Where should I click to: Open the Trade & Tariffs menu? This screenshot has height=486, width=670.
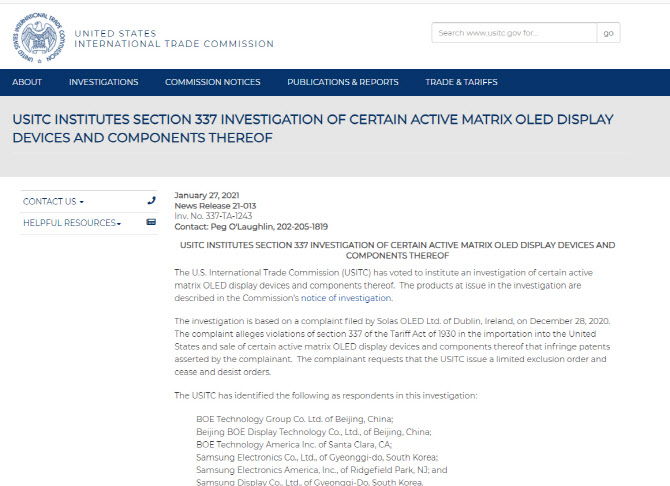pos(461,82)
